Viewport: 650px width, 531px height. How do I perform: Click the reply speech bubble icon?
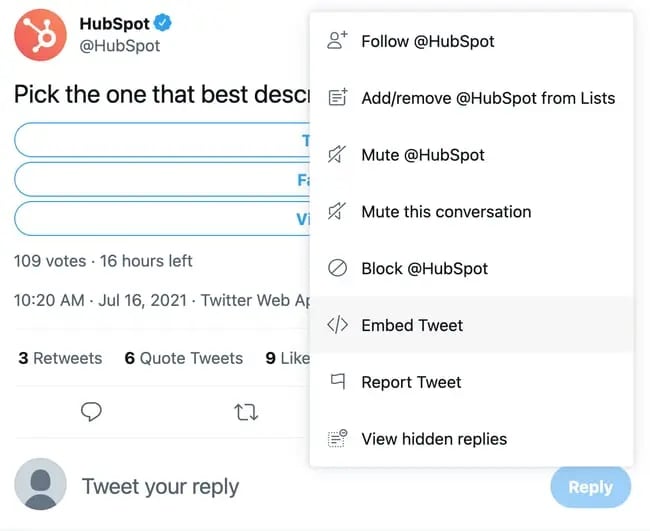92,411
